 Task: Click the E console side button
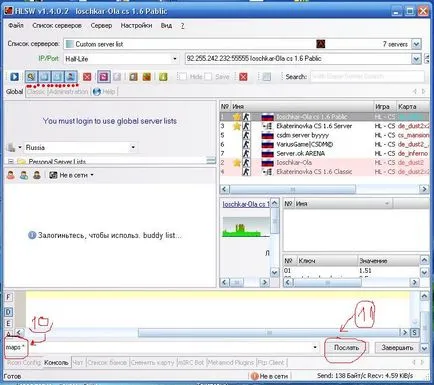(9, 323)
